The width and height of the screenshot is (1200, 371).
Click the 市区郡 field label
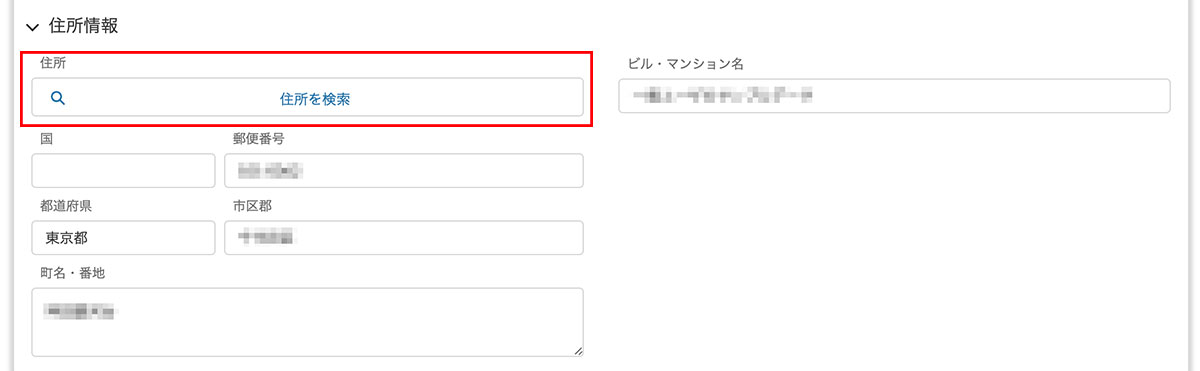[x=253, y=206]
